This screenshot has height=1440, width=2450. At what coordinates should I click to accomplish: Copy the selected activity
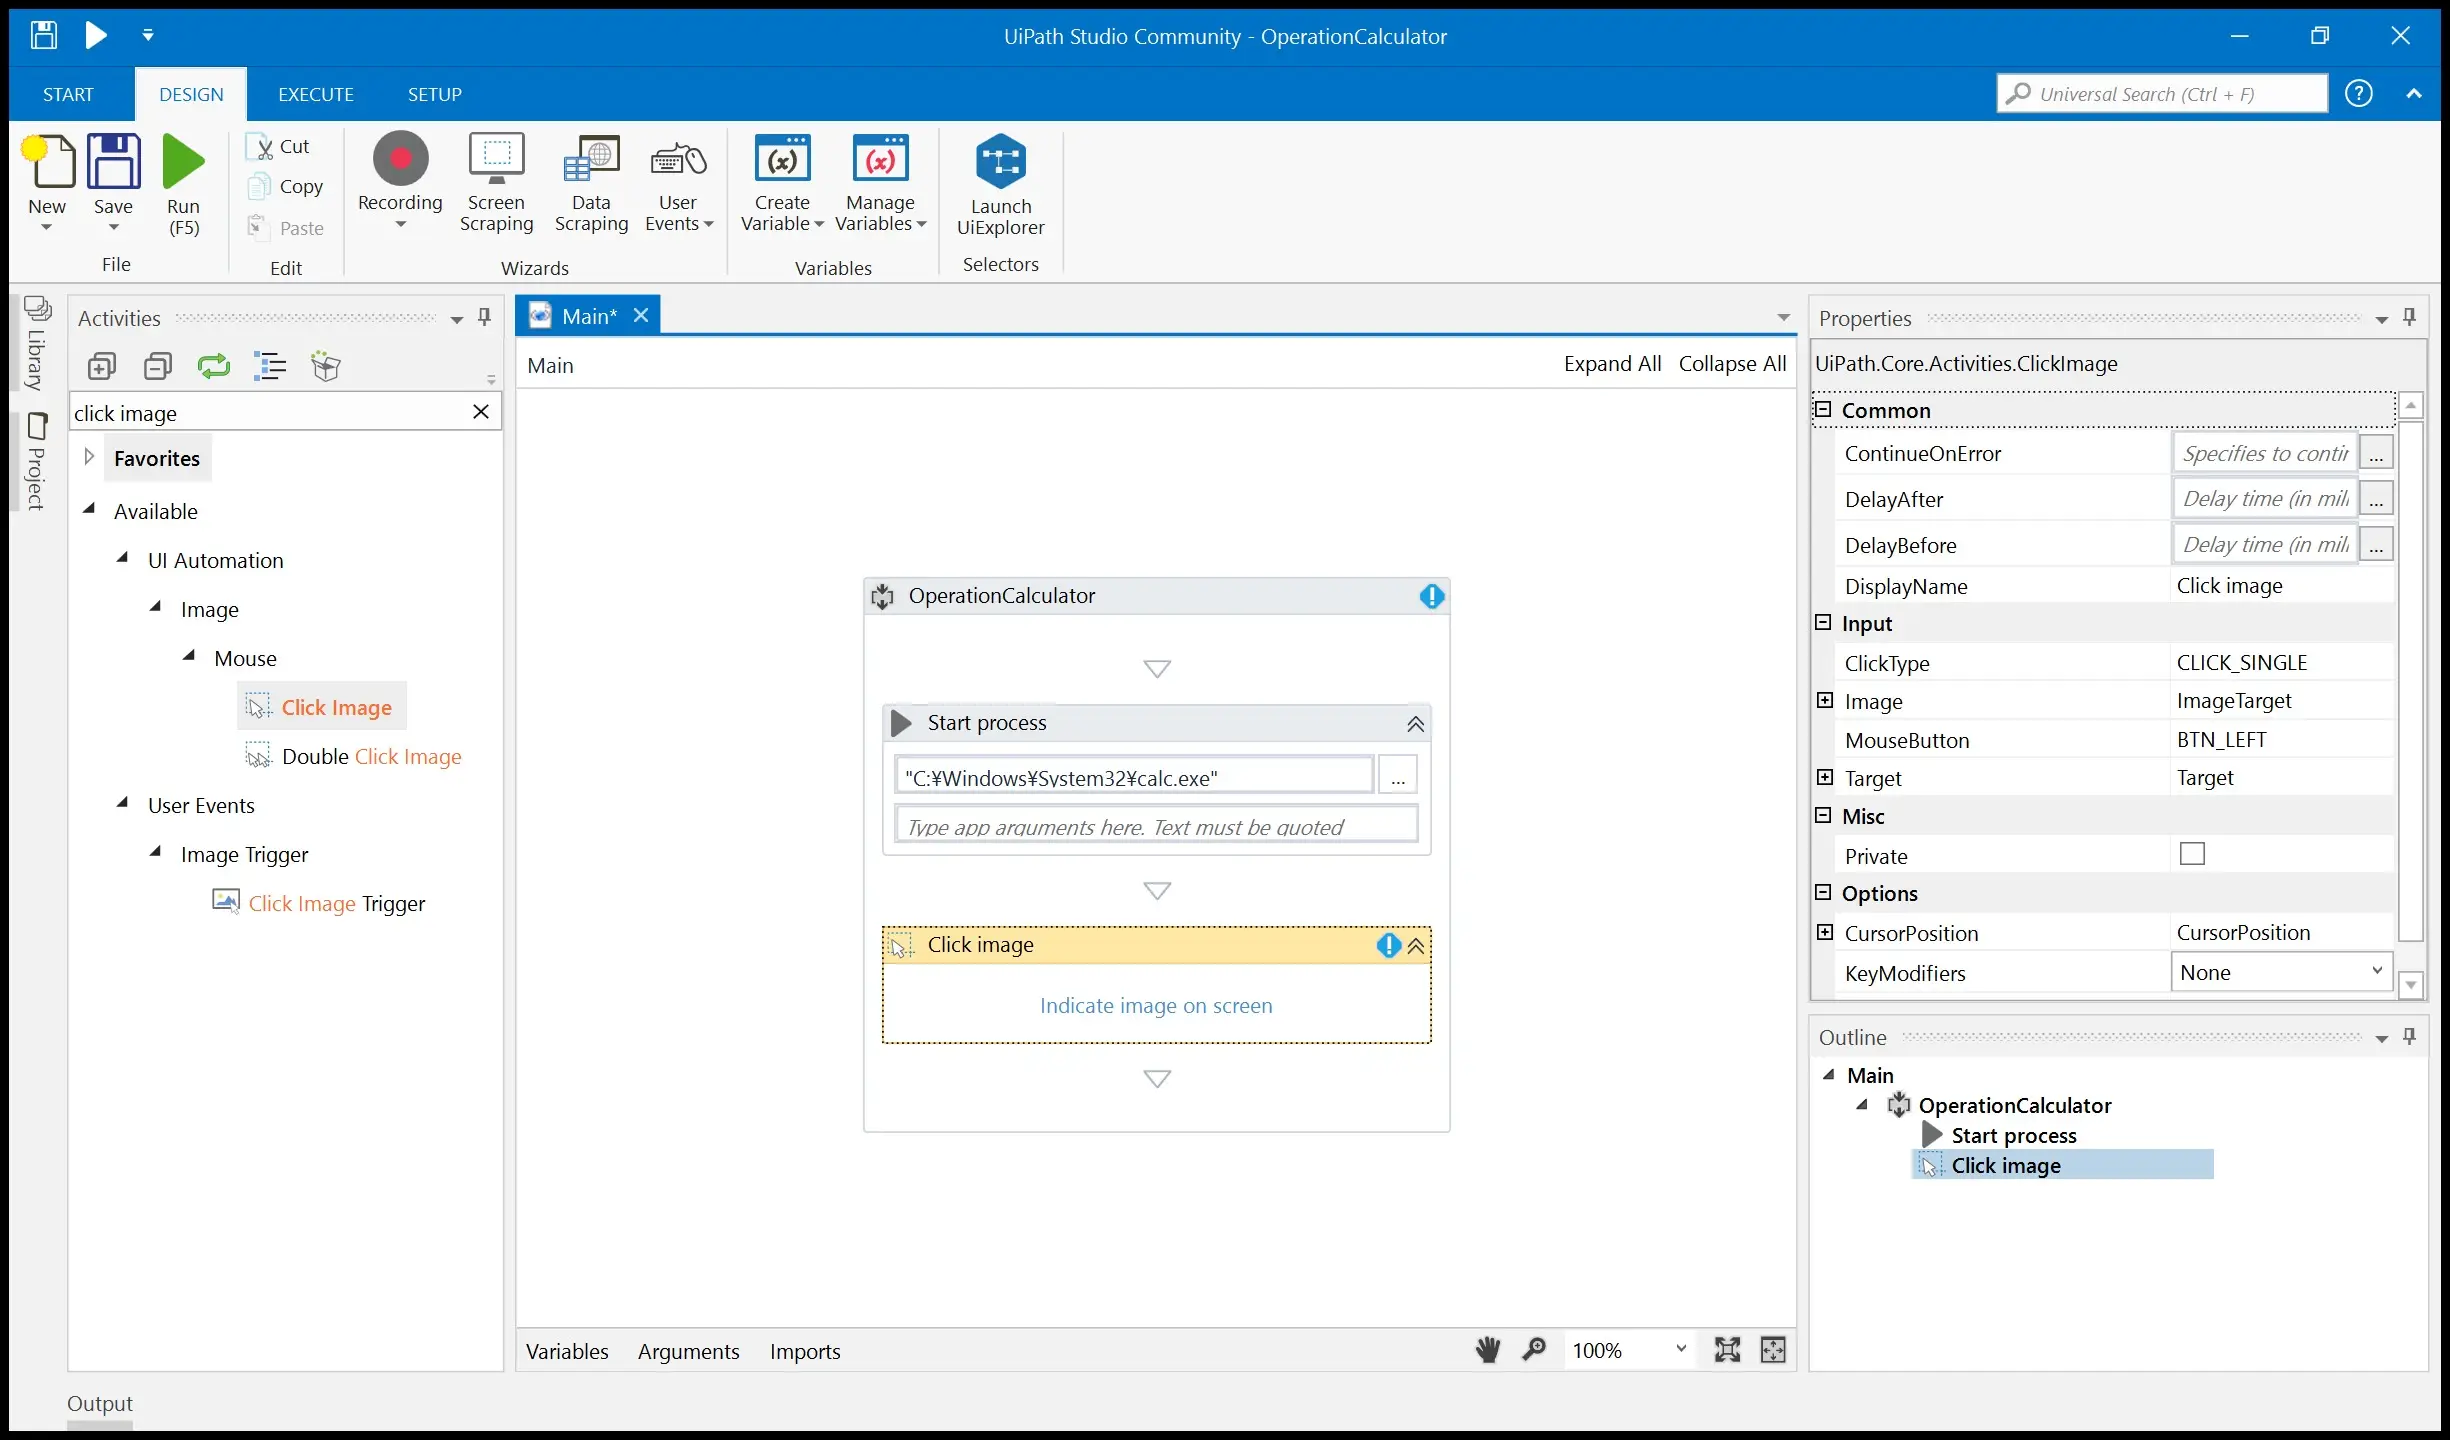pos(286,187)
